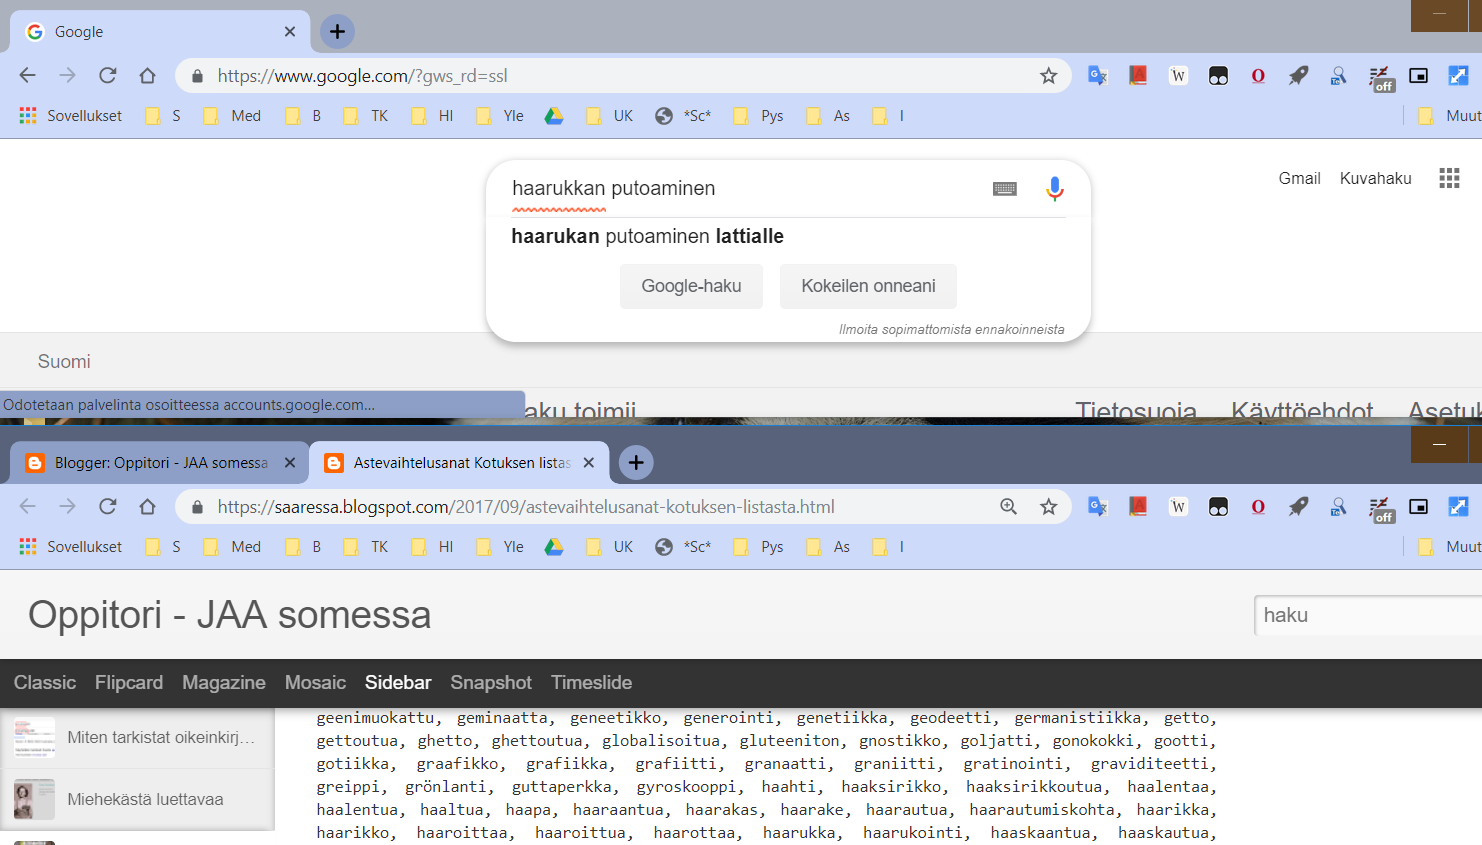Viewport: 1482px width, 845px height.
Task: Switch blog view to Magazine
Action: click(224, 682)
